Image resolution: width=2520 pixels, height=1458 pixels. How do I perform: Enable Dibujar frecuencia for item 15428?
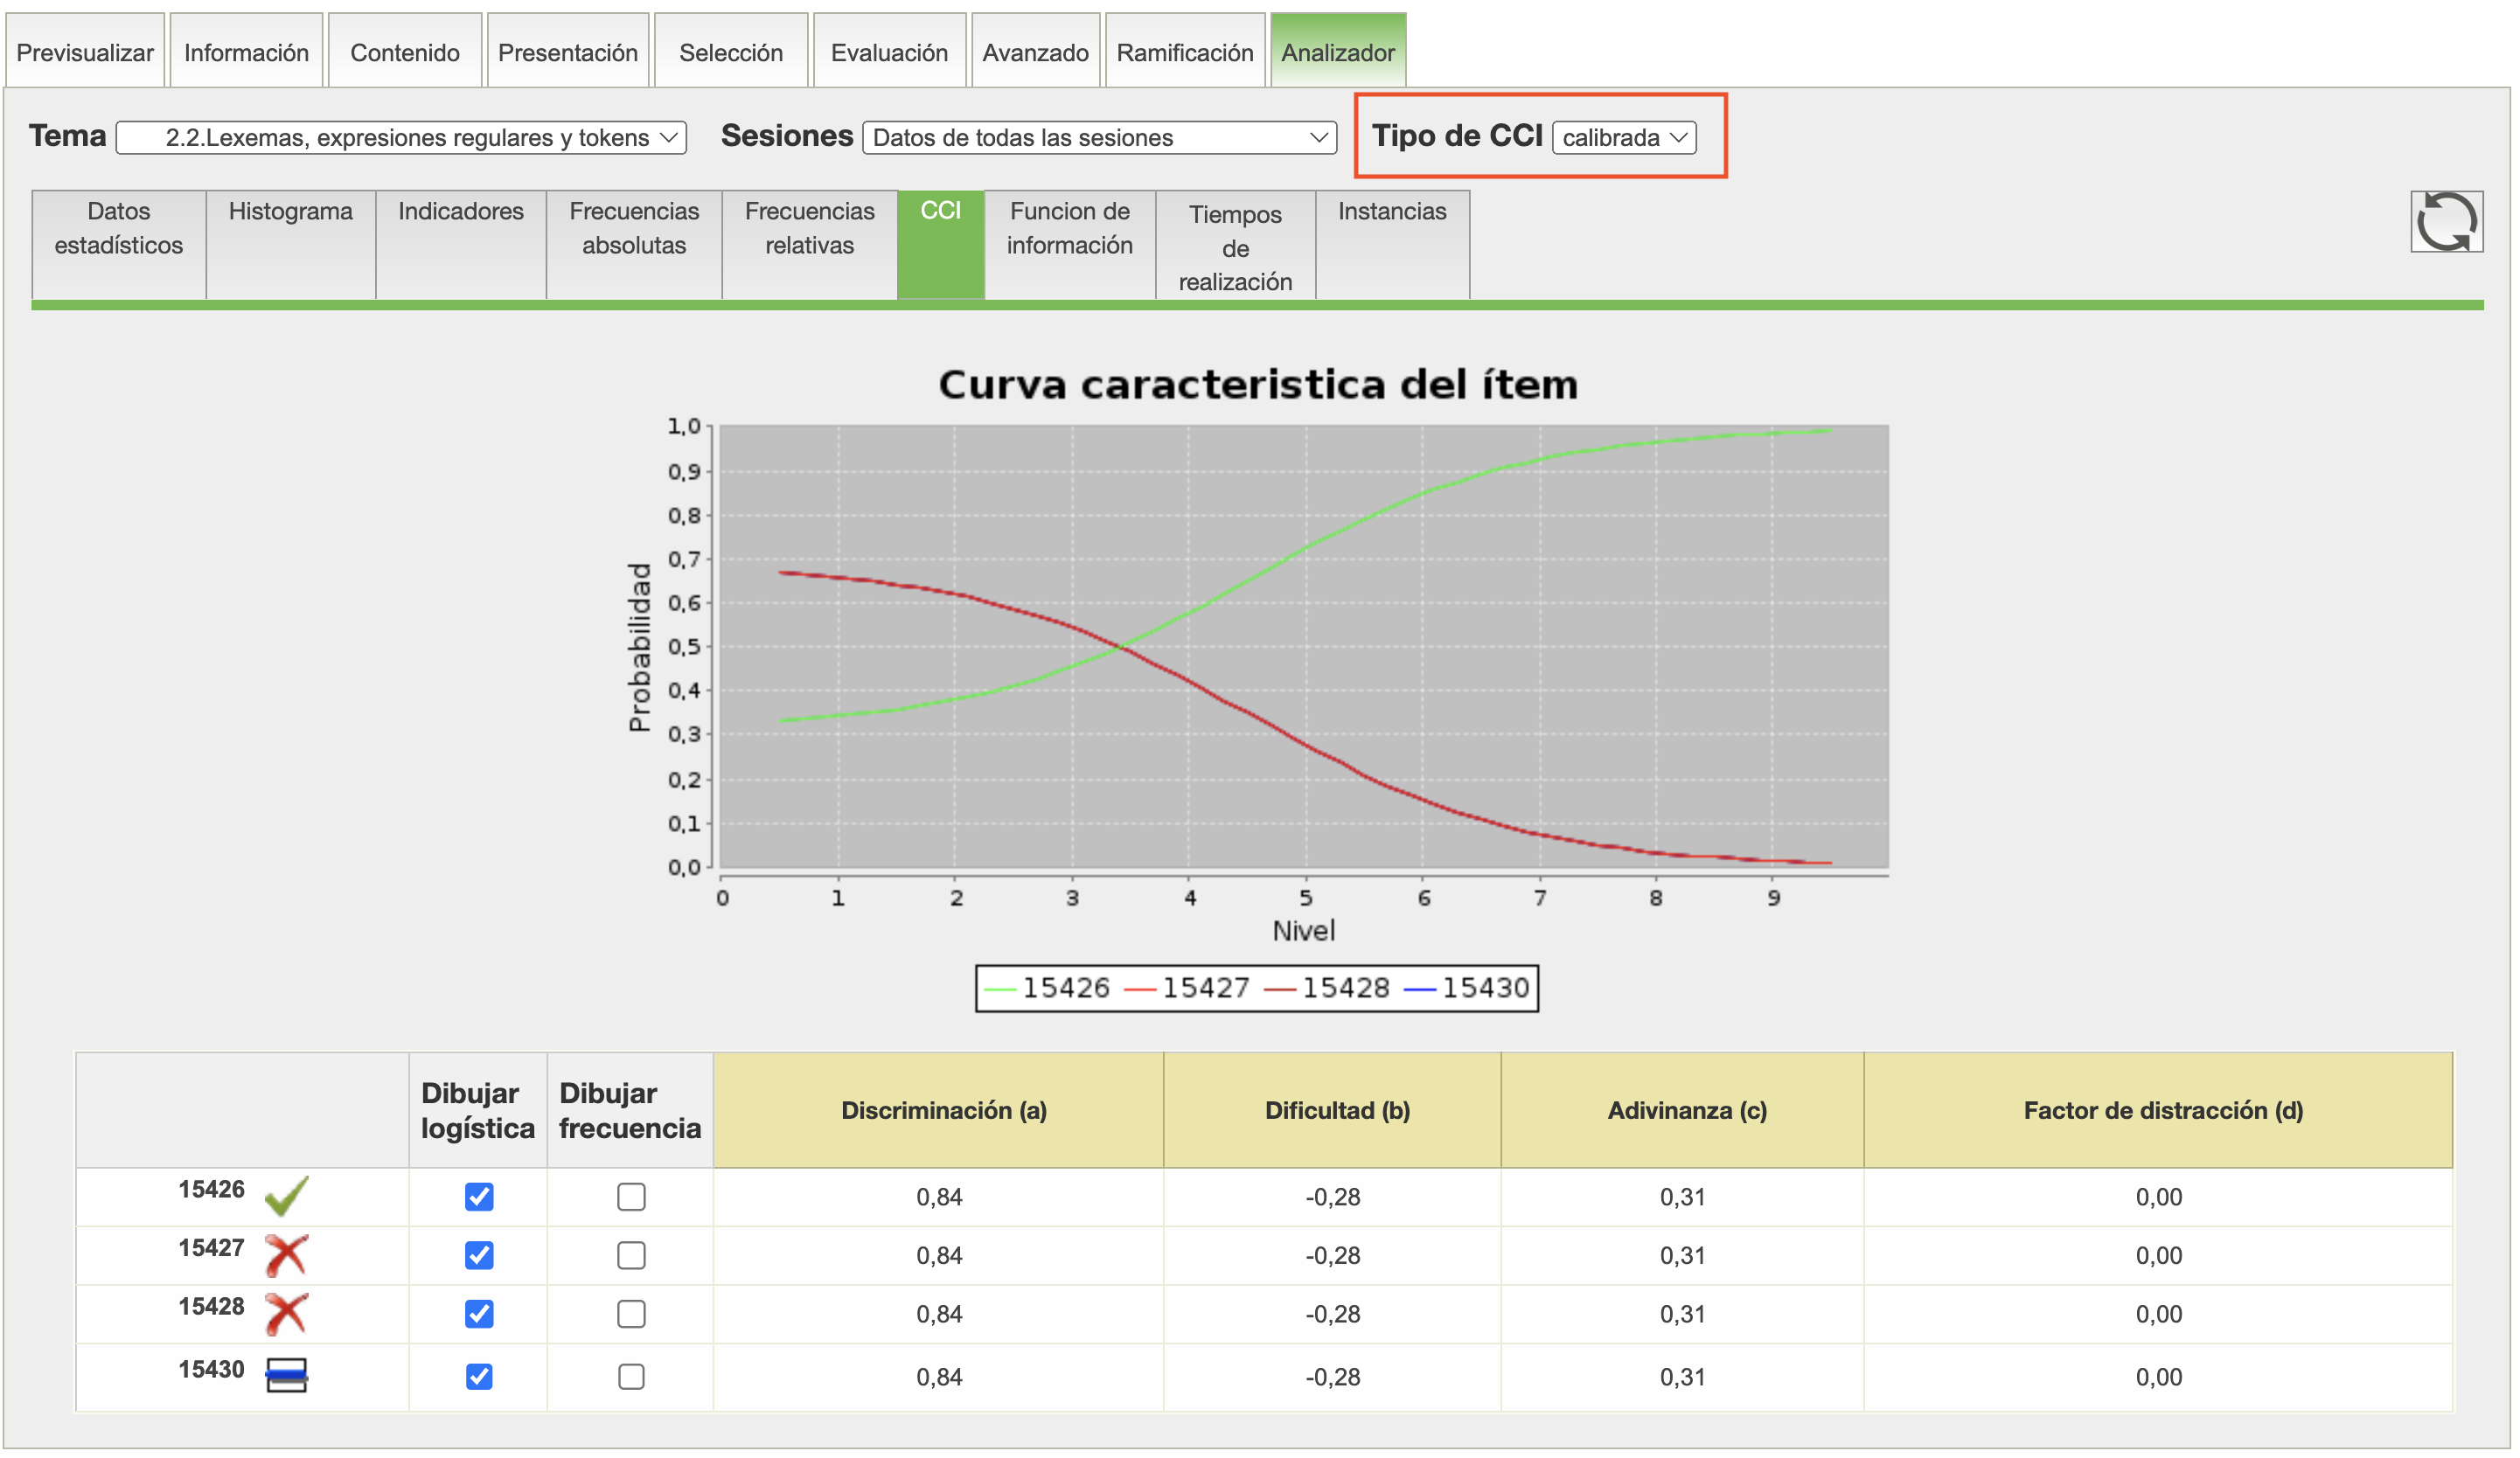point(631,1313)
